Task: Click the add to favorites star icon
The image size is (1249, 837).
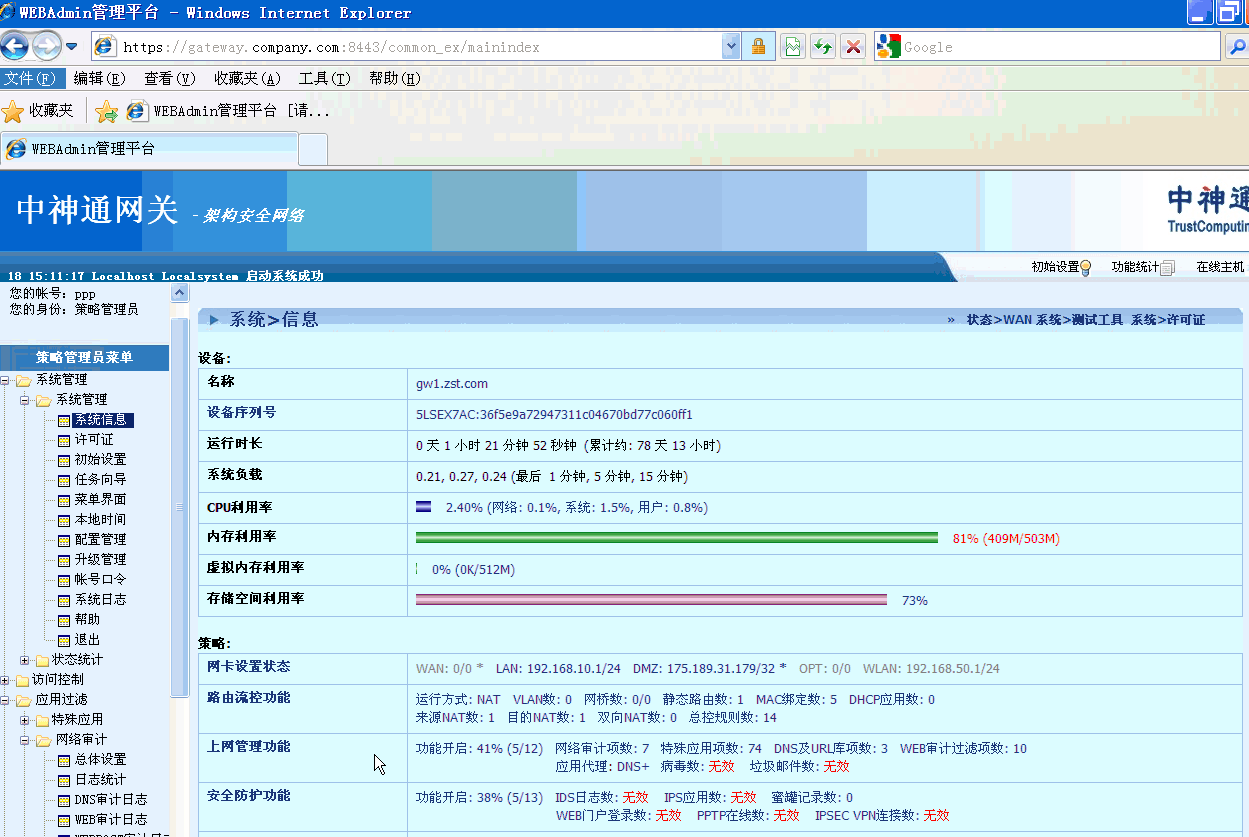Action: pos(106,111)
